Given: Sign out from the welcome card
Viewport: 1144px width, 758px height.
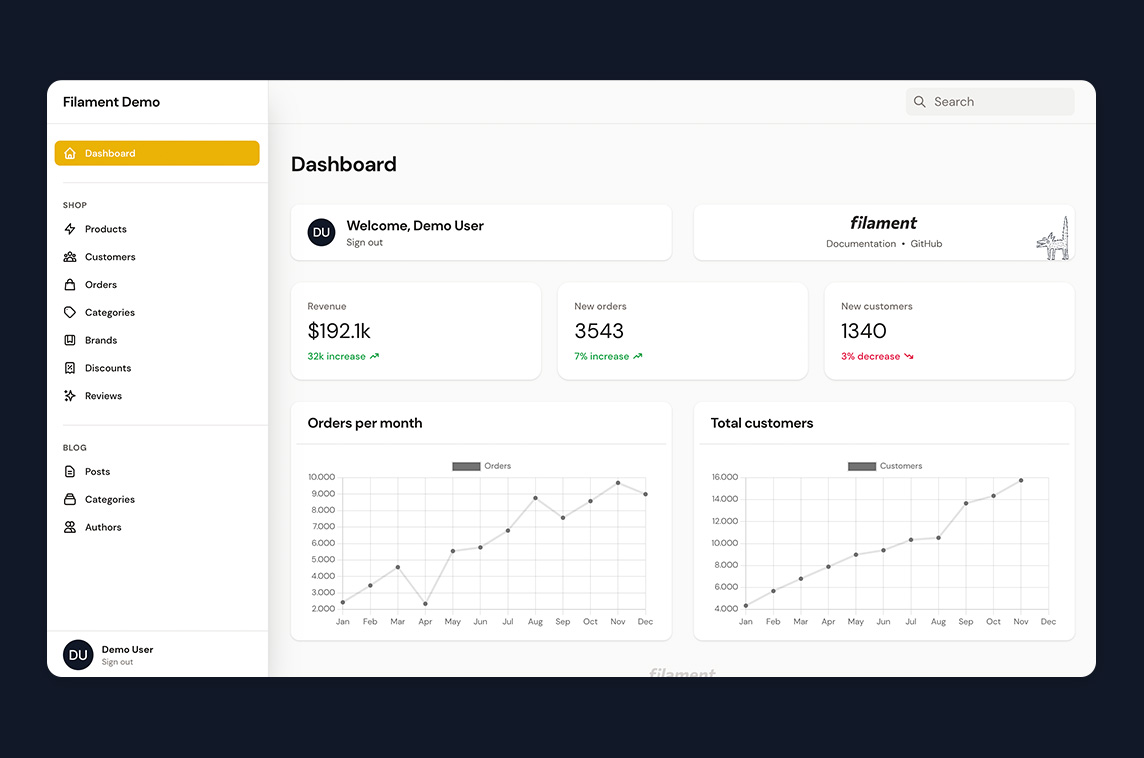Looking at the screenshot, I should 364,241.
